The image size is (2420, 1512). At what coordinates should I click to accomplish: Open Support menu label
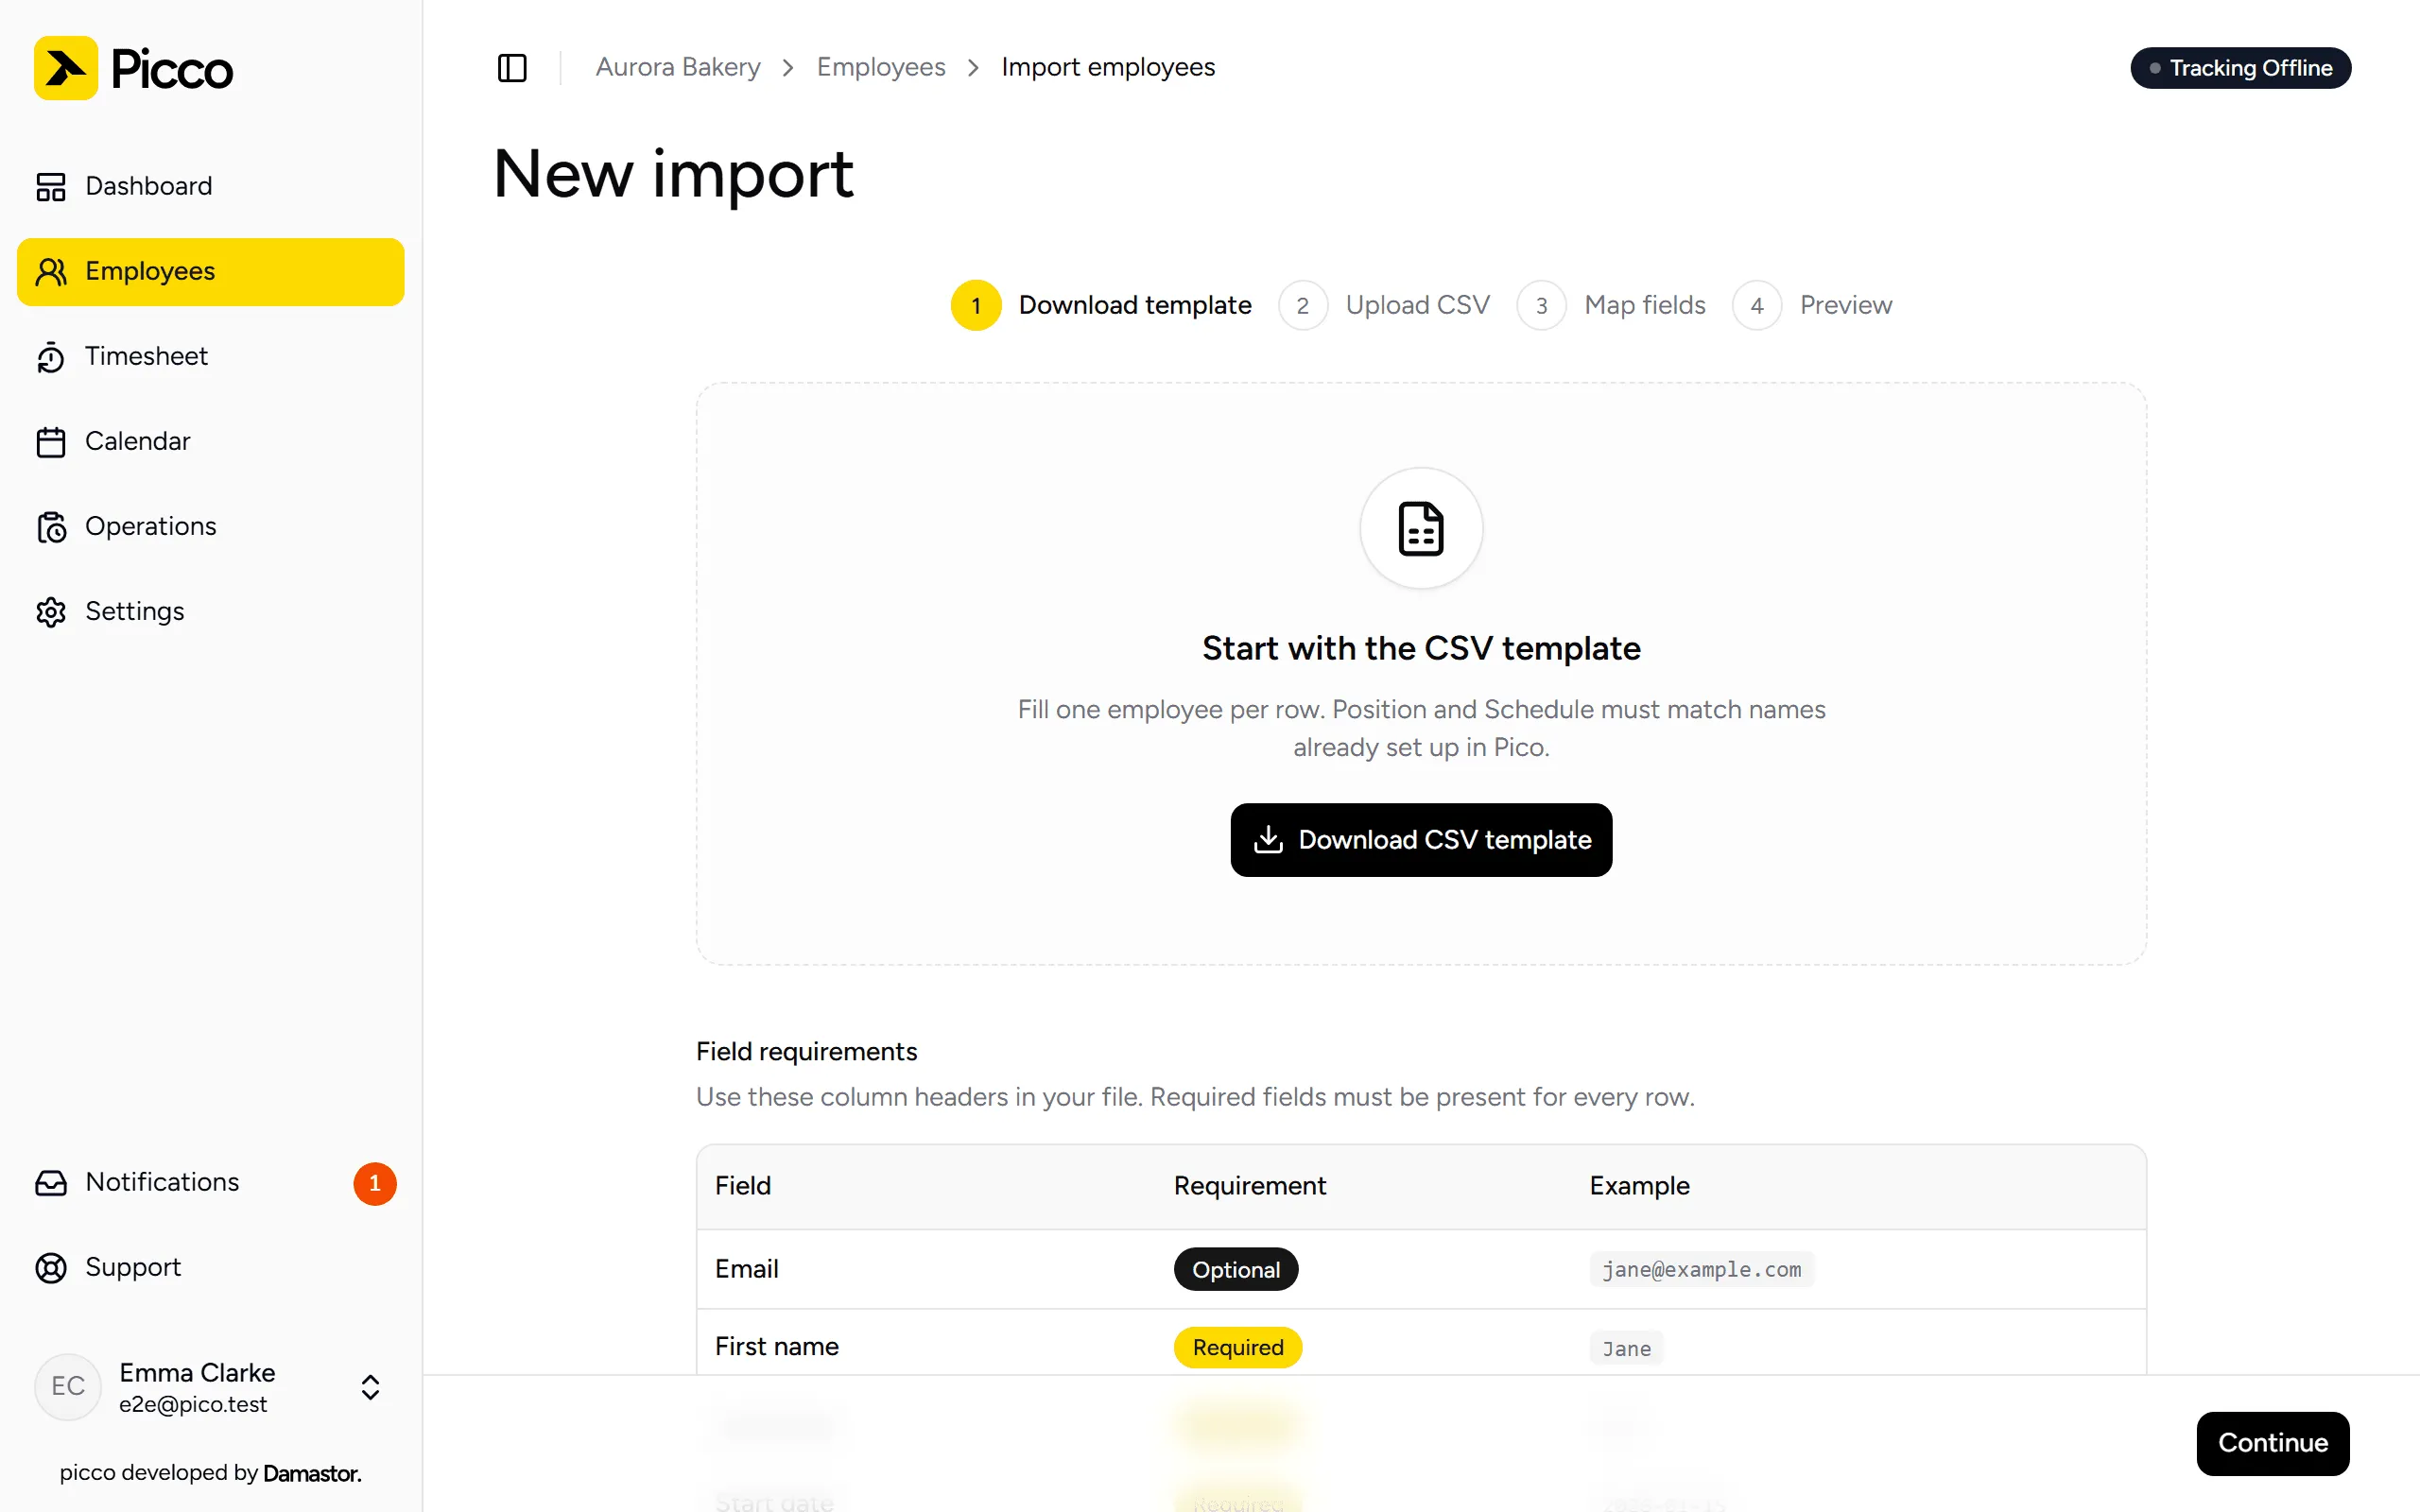(x=133, y=1267)
